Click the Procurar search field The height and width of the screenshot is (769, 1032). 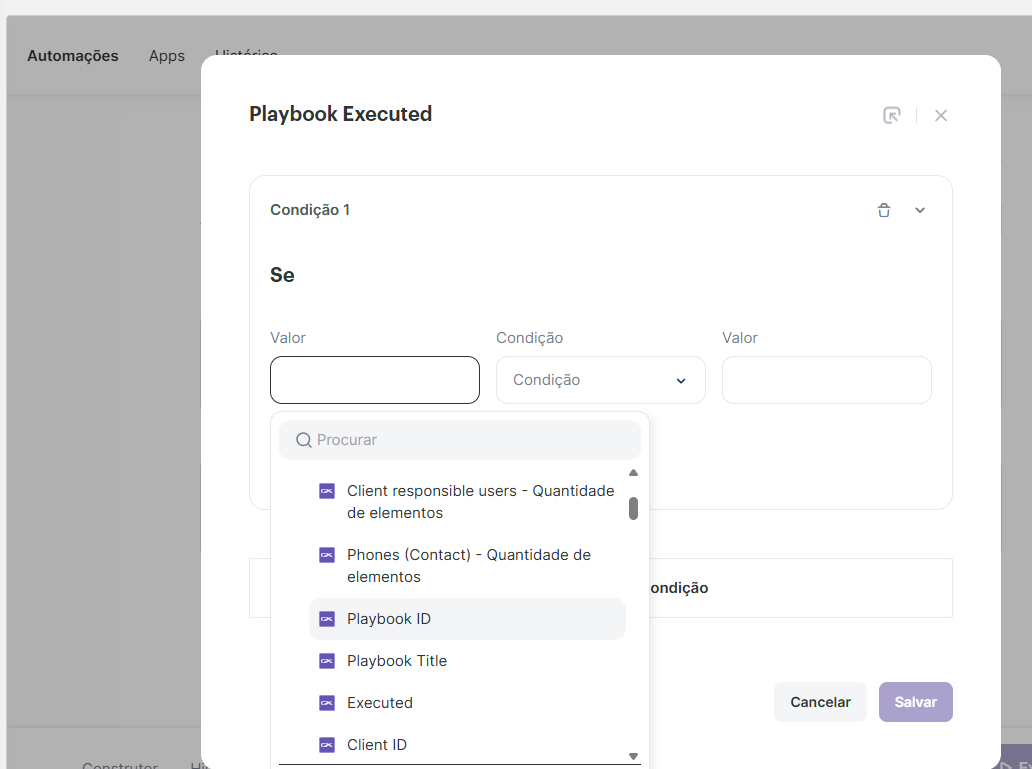click(x=470, y=440)
